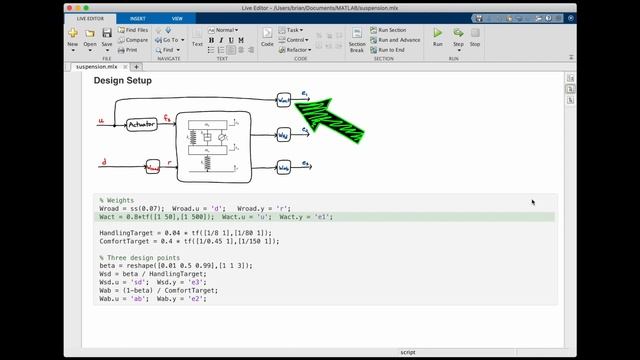Collapse the toolstrip with the corner arrow
The width and height of the screenshot is (640, 360).
[571, 58]
